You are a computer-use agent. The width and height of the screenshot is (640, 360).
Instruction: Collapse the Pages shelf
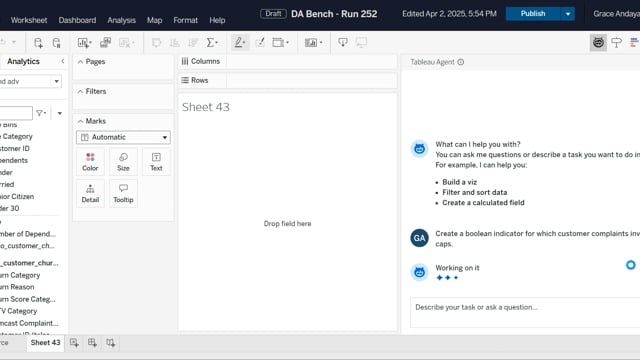click(x=80, y=62)
